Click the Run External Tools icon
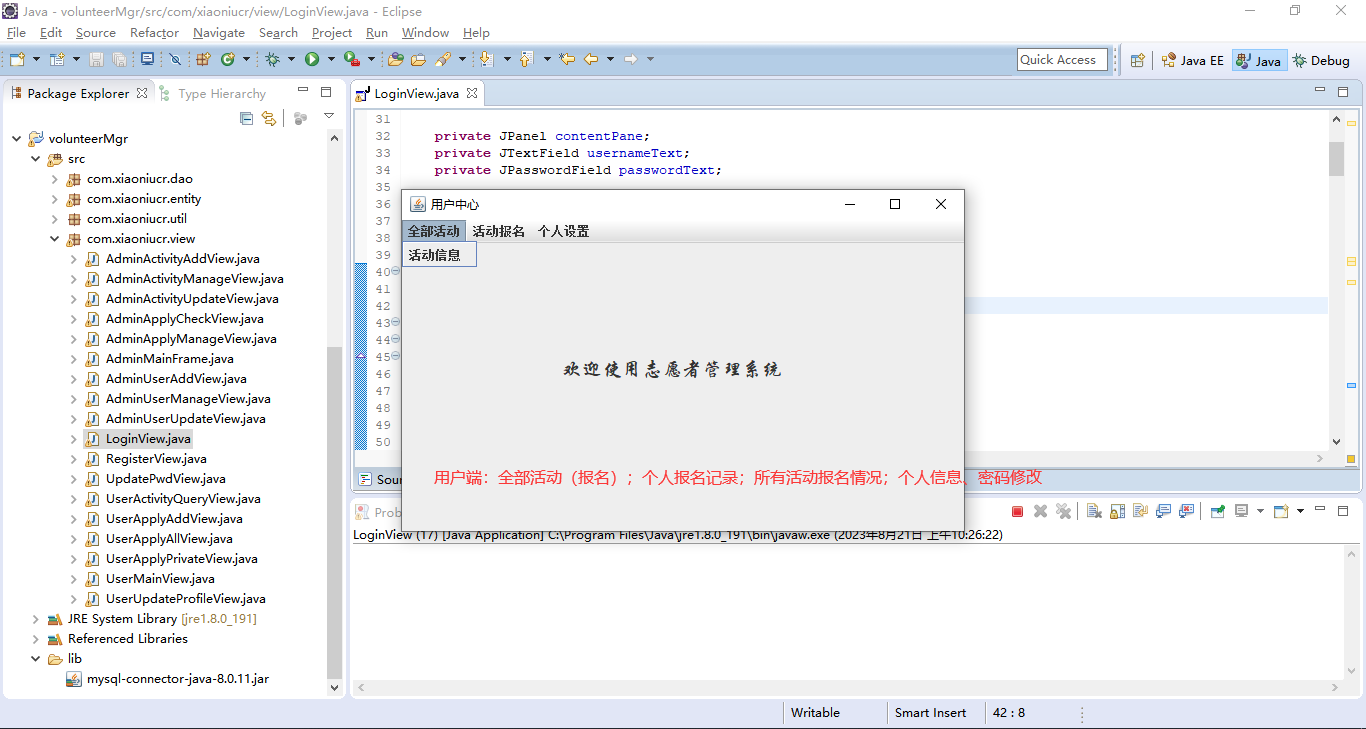 pos(352,59)
